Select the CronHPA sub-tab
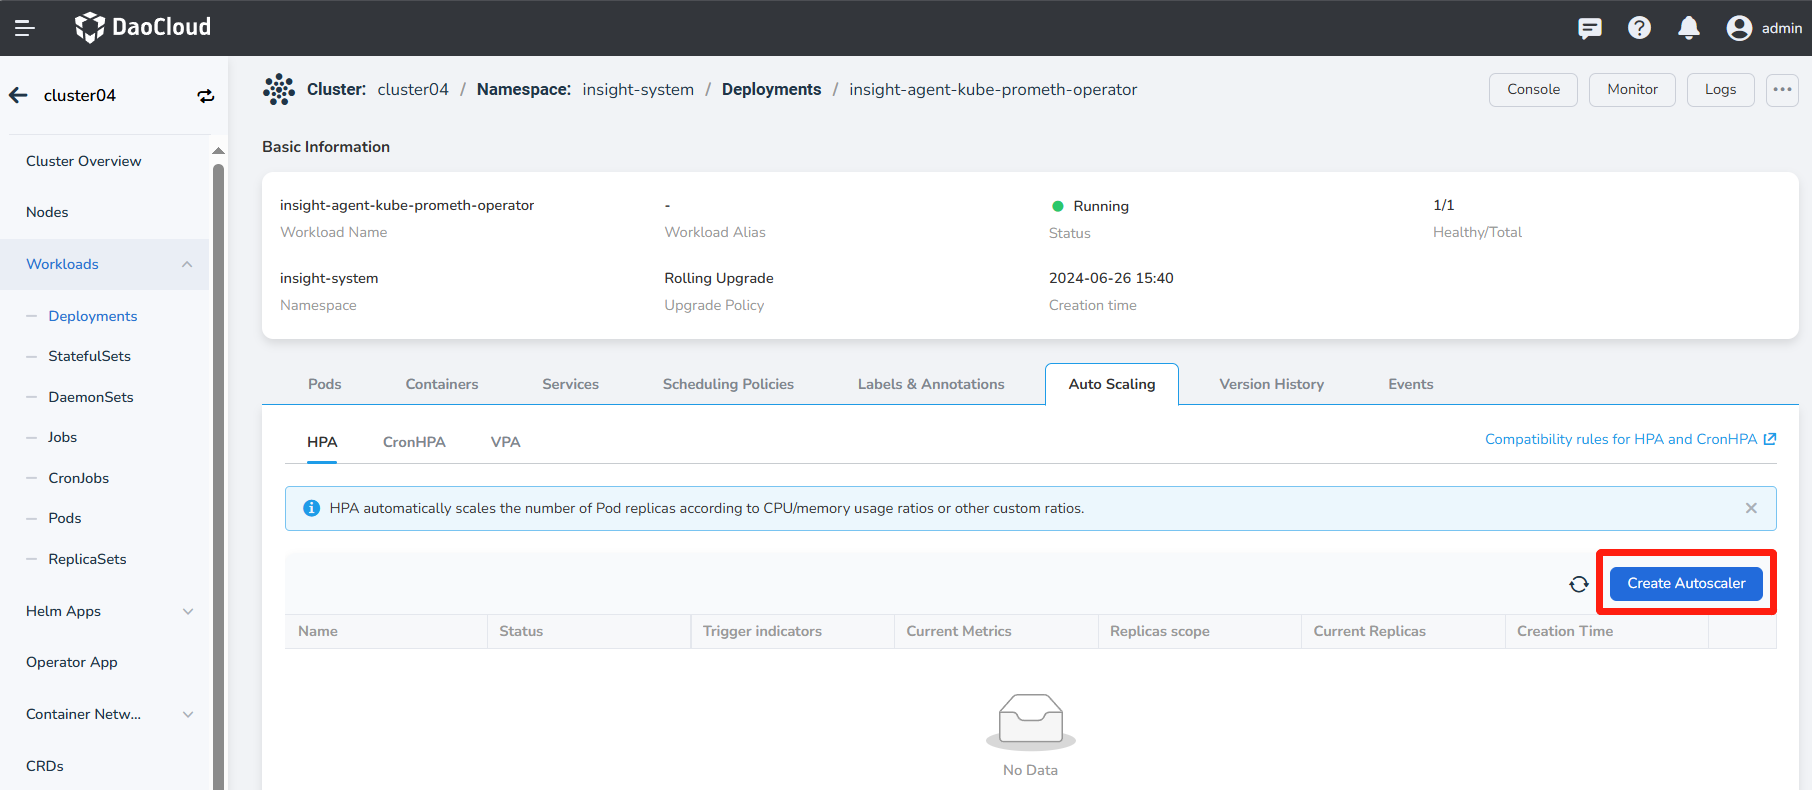This screenshot has height=790, width=1812. pos(414,442)
